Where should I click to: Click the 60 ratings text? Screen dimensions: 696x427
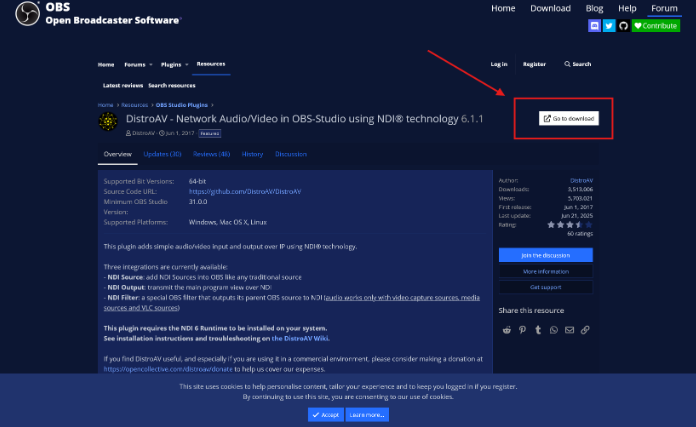tap(580, 233)
